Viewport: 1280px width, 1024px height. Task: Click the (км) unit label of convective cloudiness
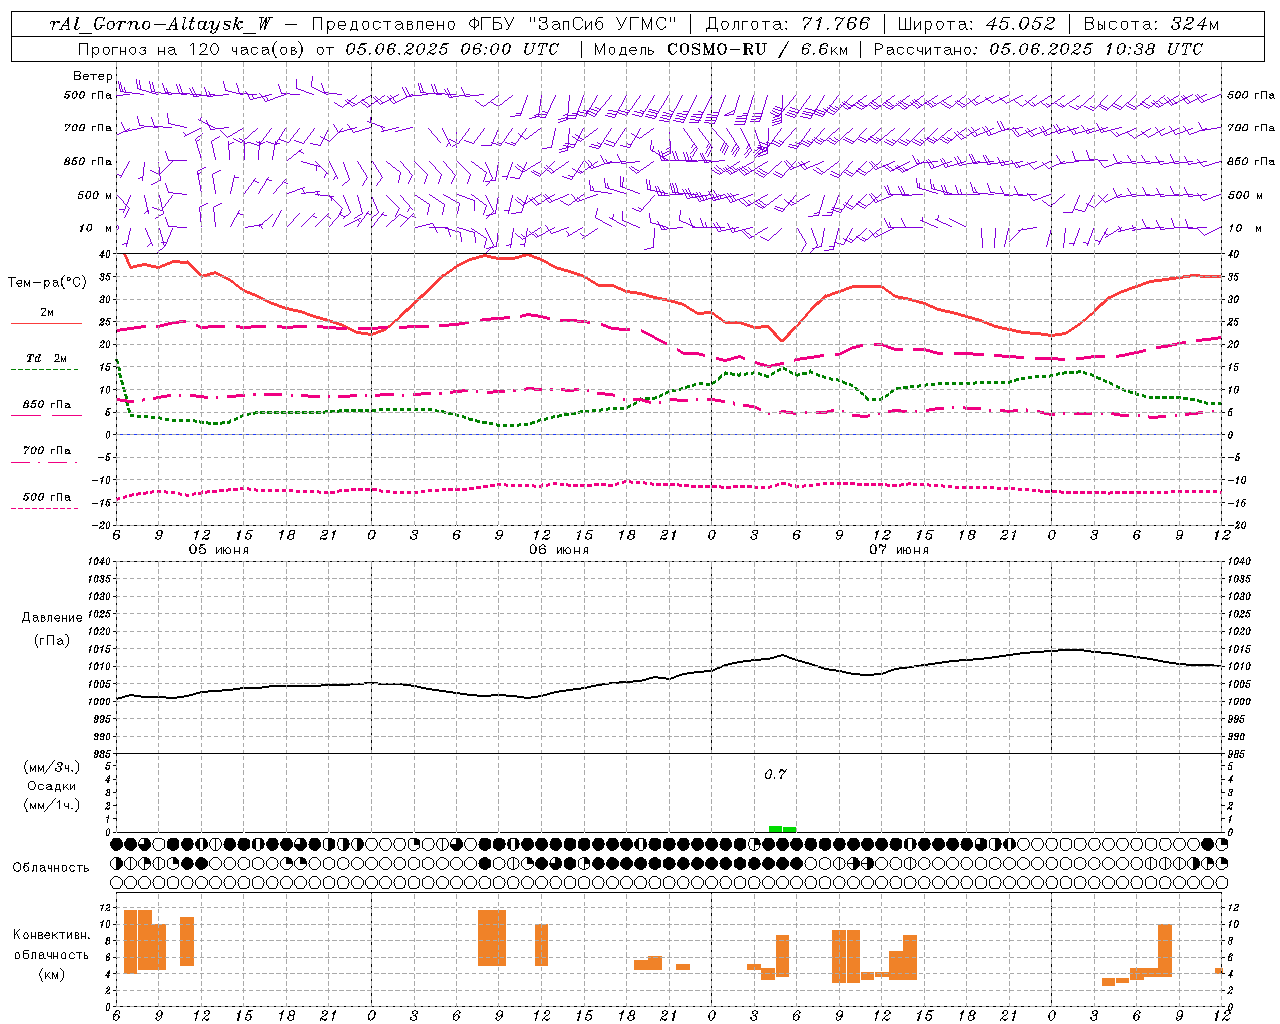click(51, 974)
